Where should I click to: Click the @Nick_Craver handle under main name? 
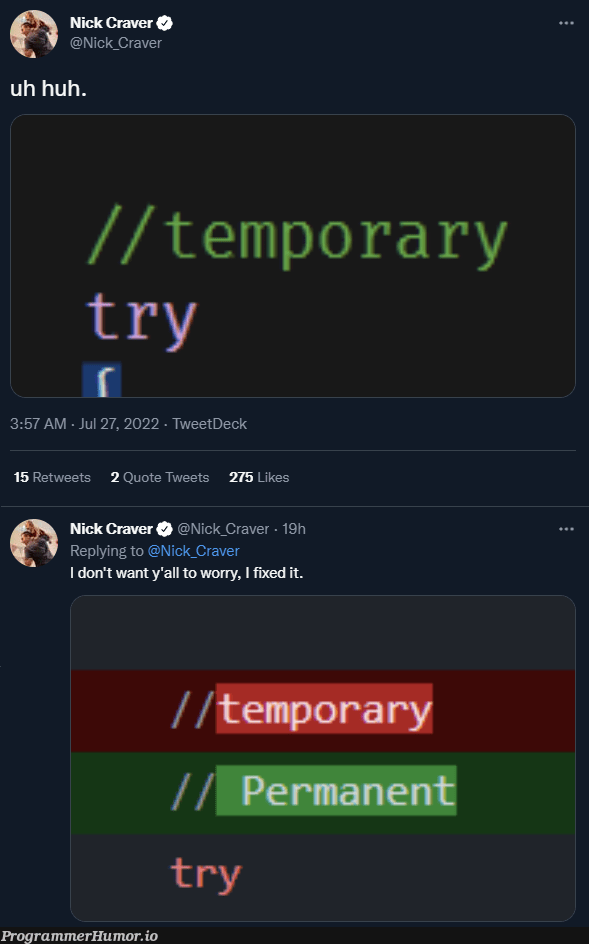click(116, 43)
